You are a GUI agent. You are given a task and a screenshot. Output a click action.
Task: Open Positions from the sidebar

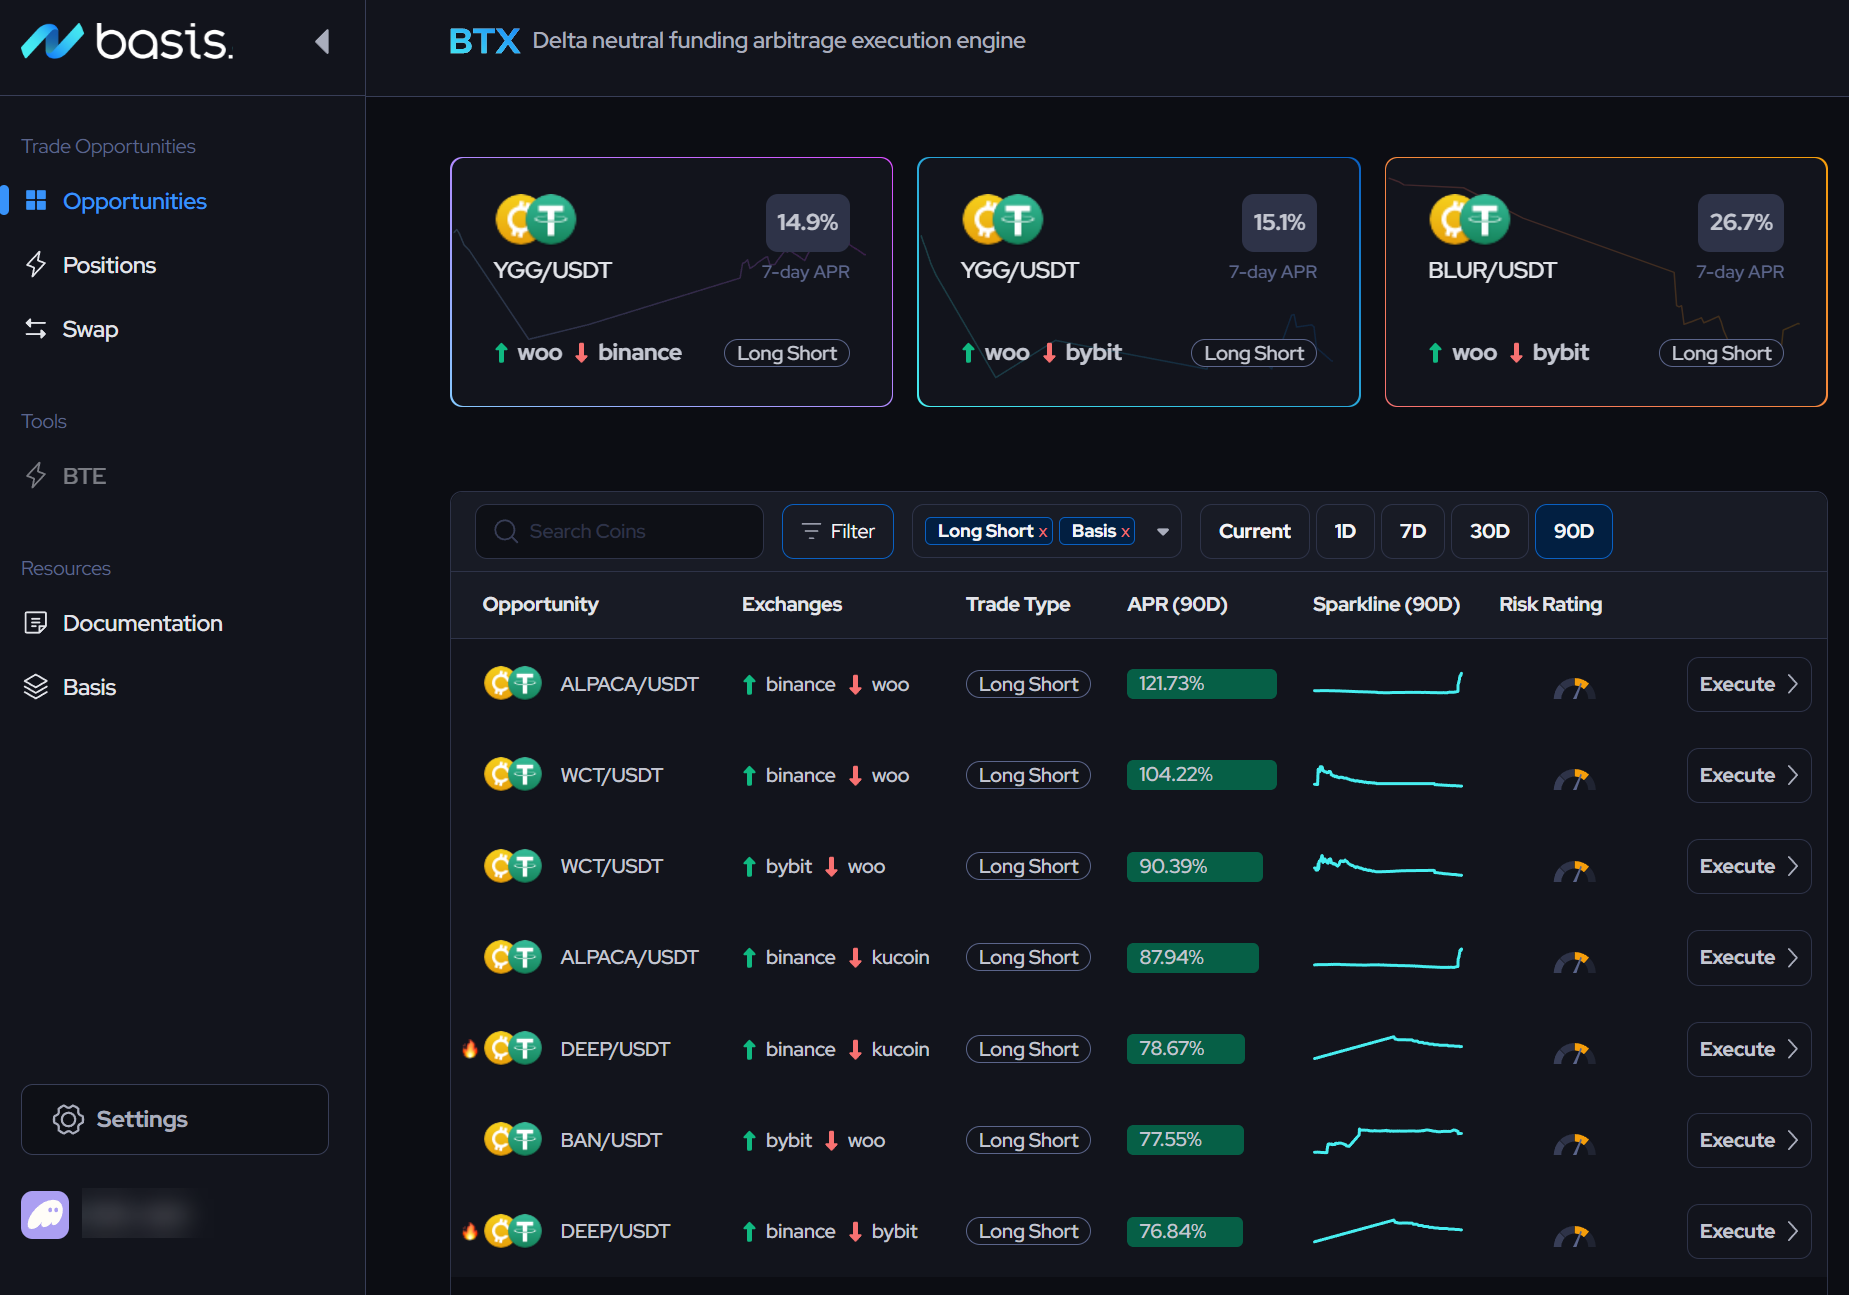109,265
